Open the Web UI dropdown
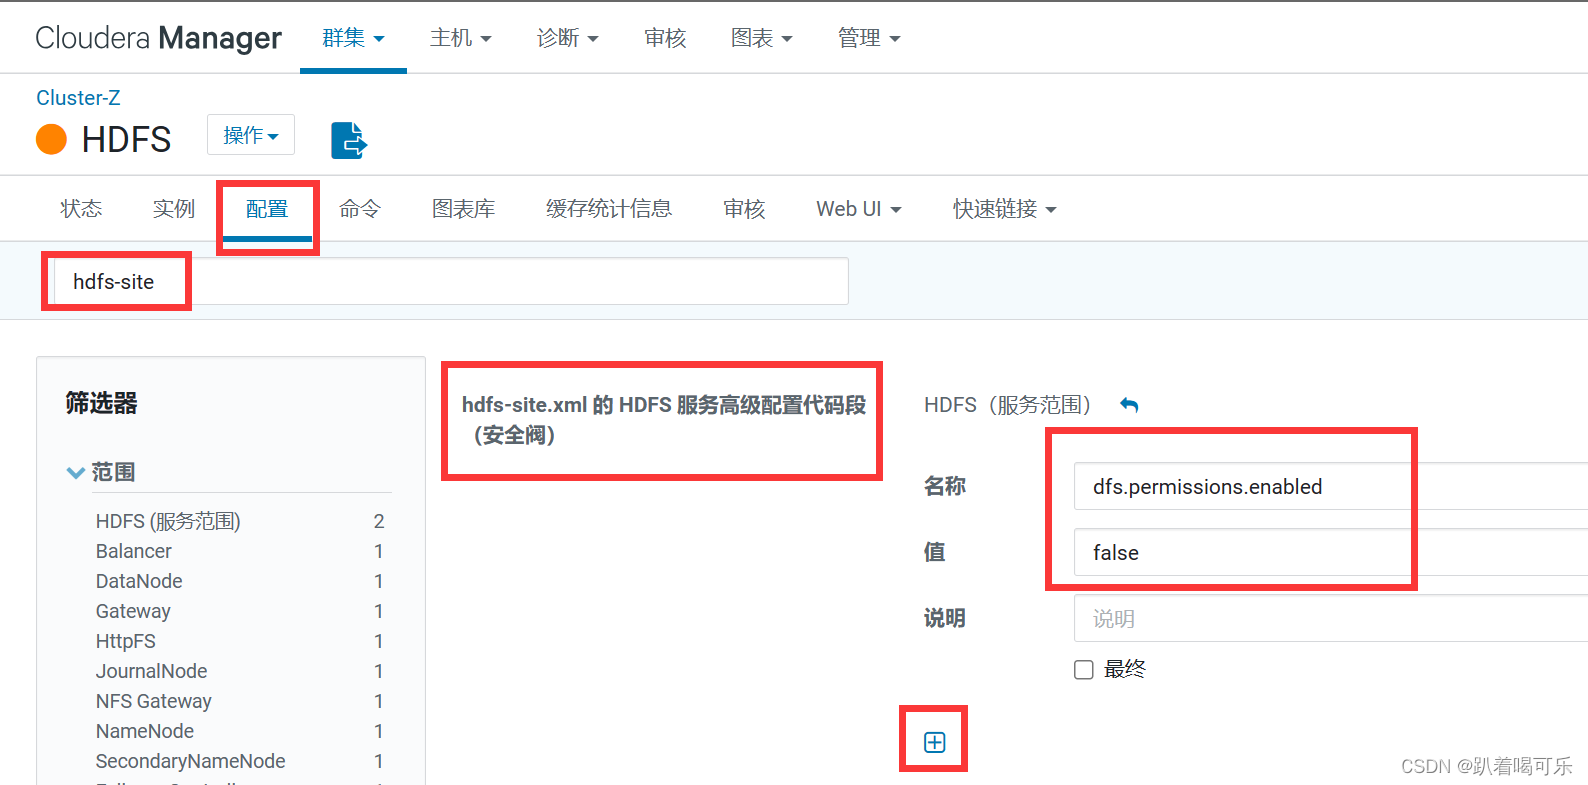This screenshot has height=785, width=1588. [859, 209]
